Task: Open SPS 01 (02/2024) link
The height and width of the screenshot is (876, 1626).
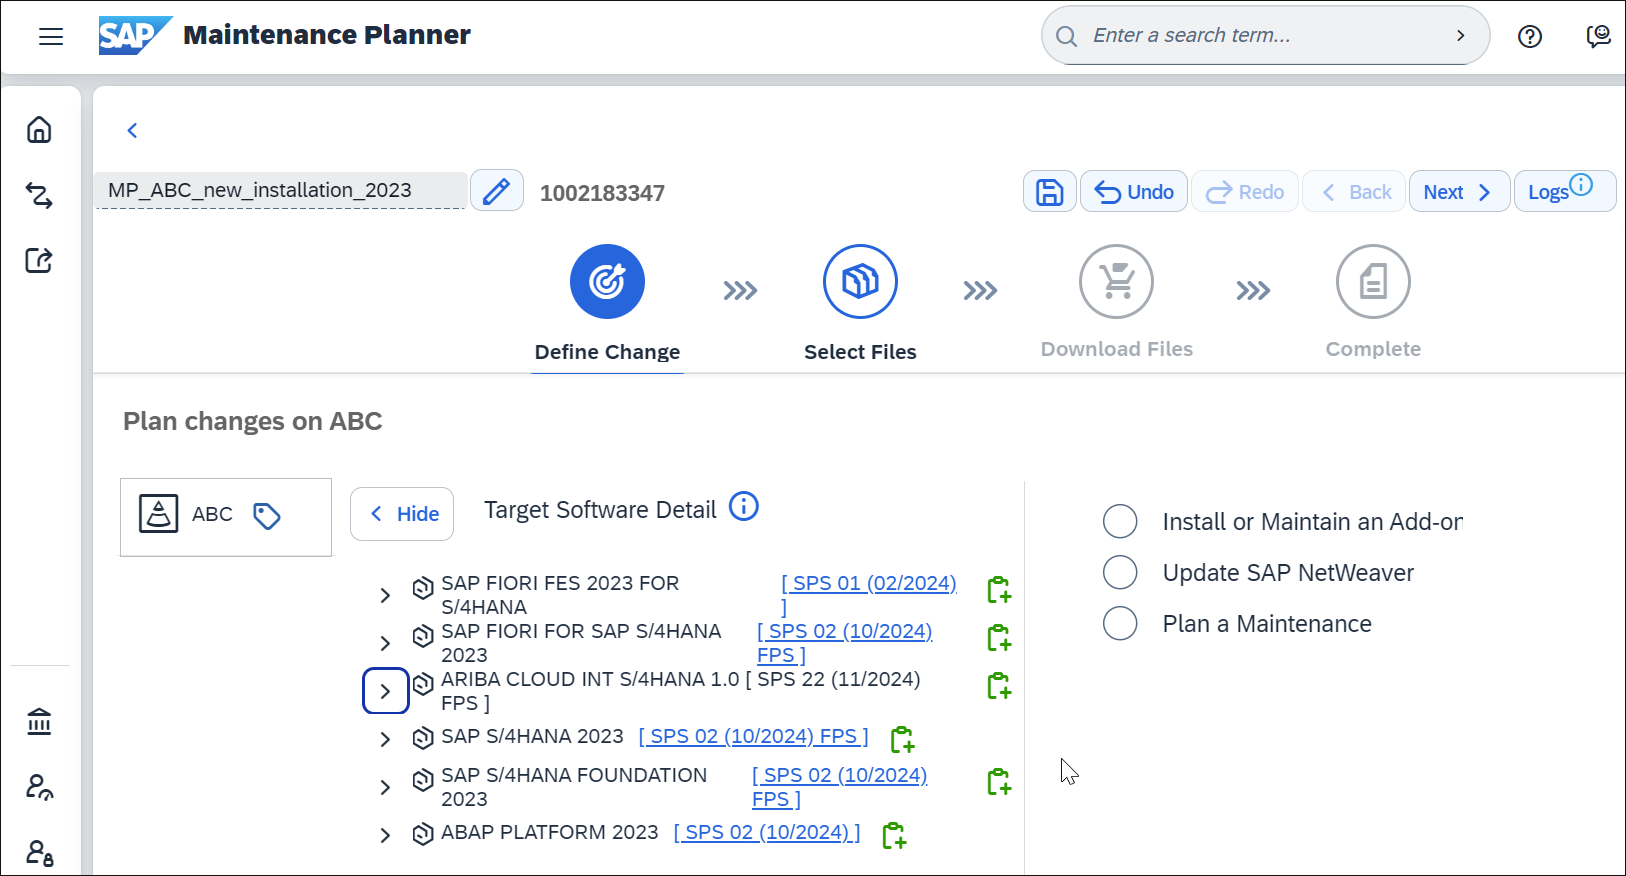Action: pyautogui.click(x=869, y=583)
